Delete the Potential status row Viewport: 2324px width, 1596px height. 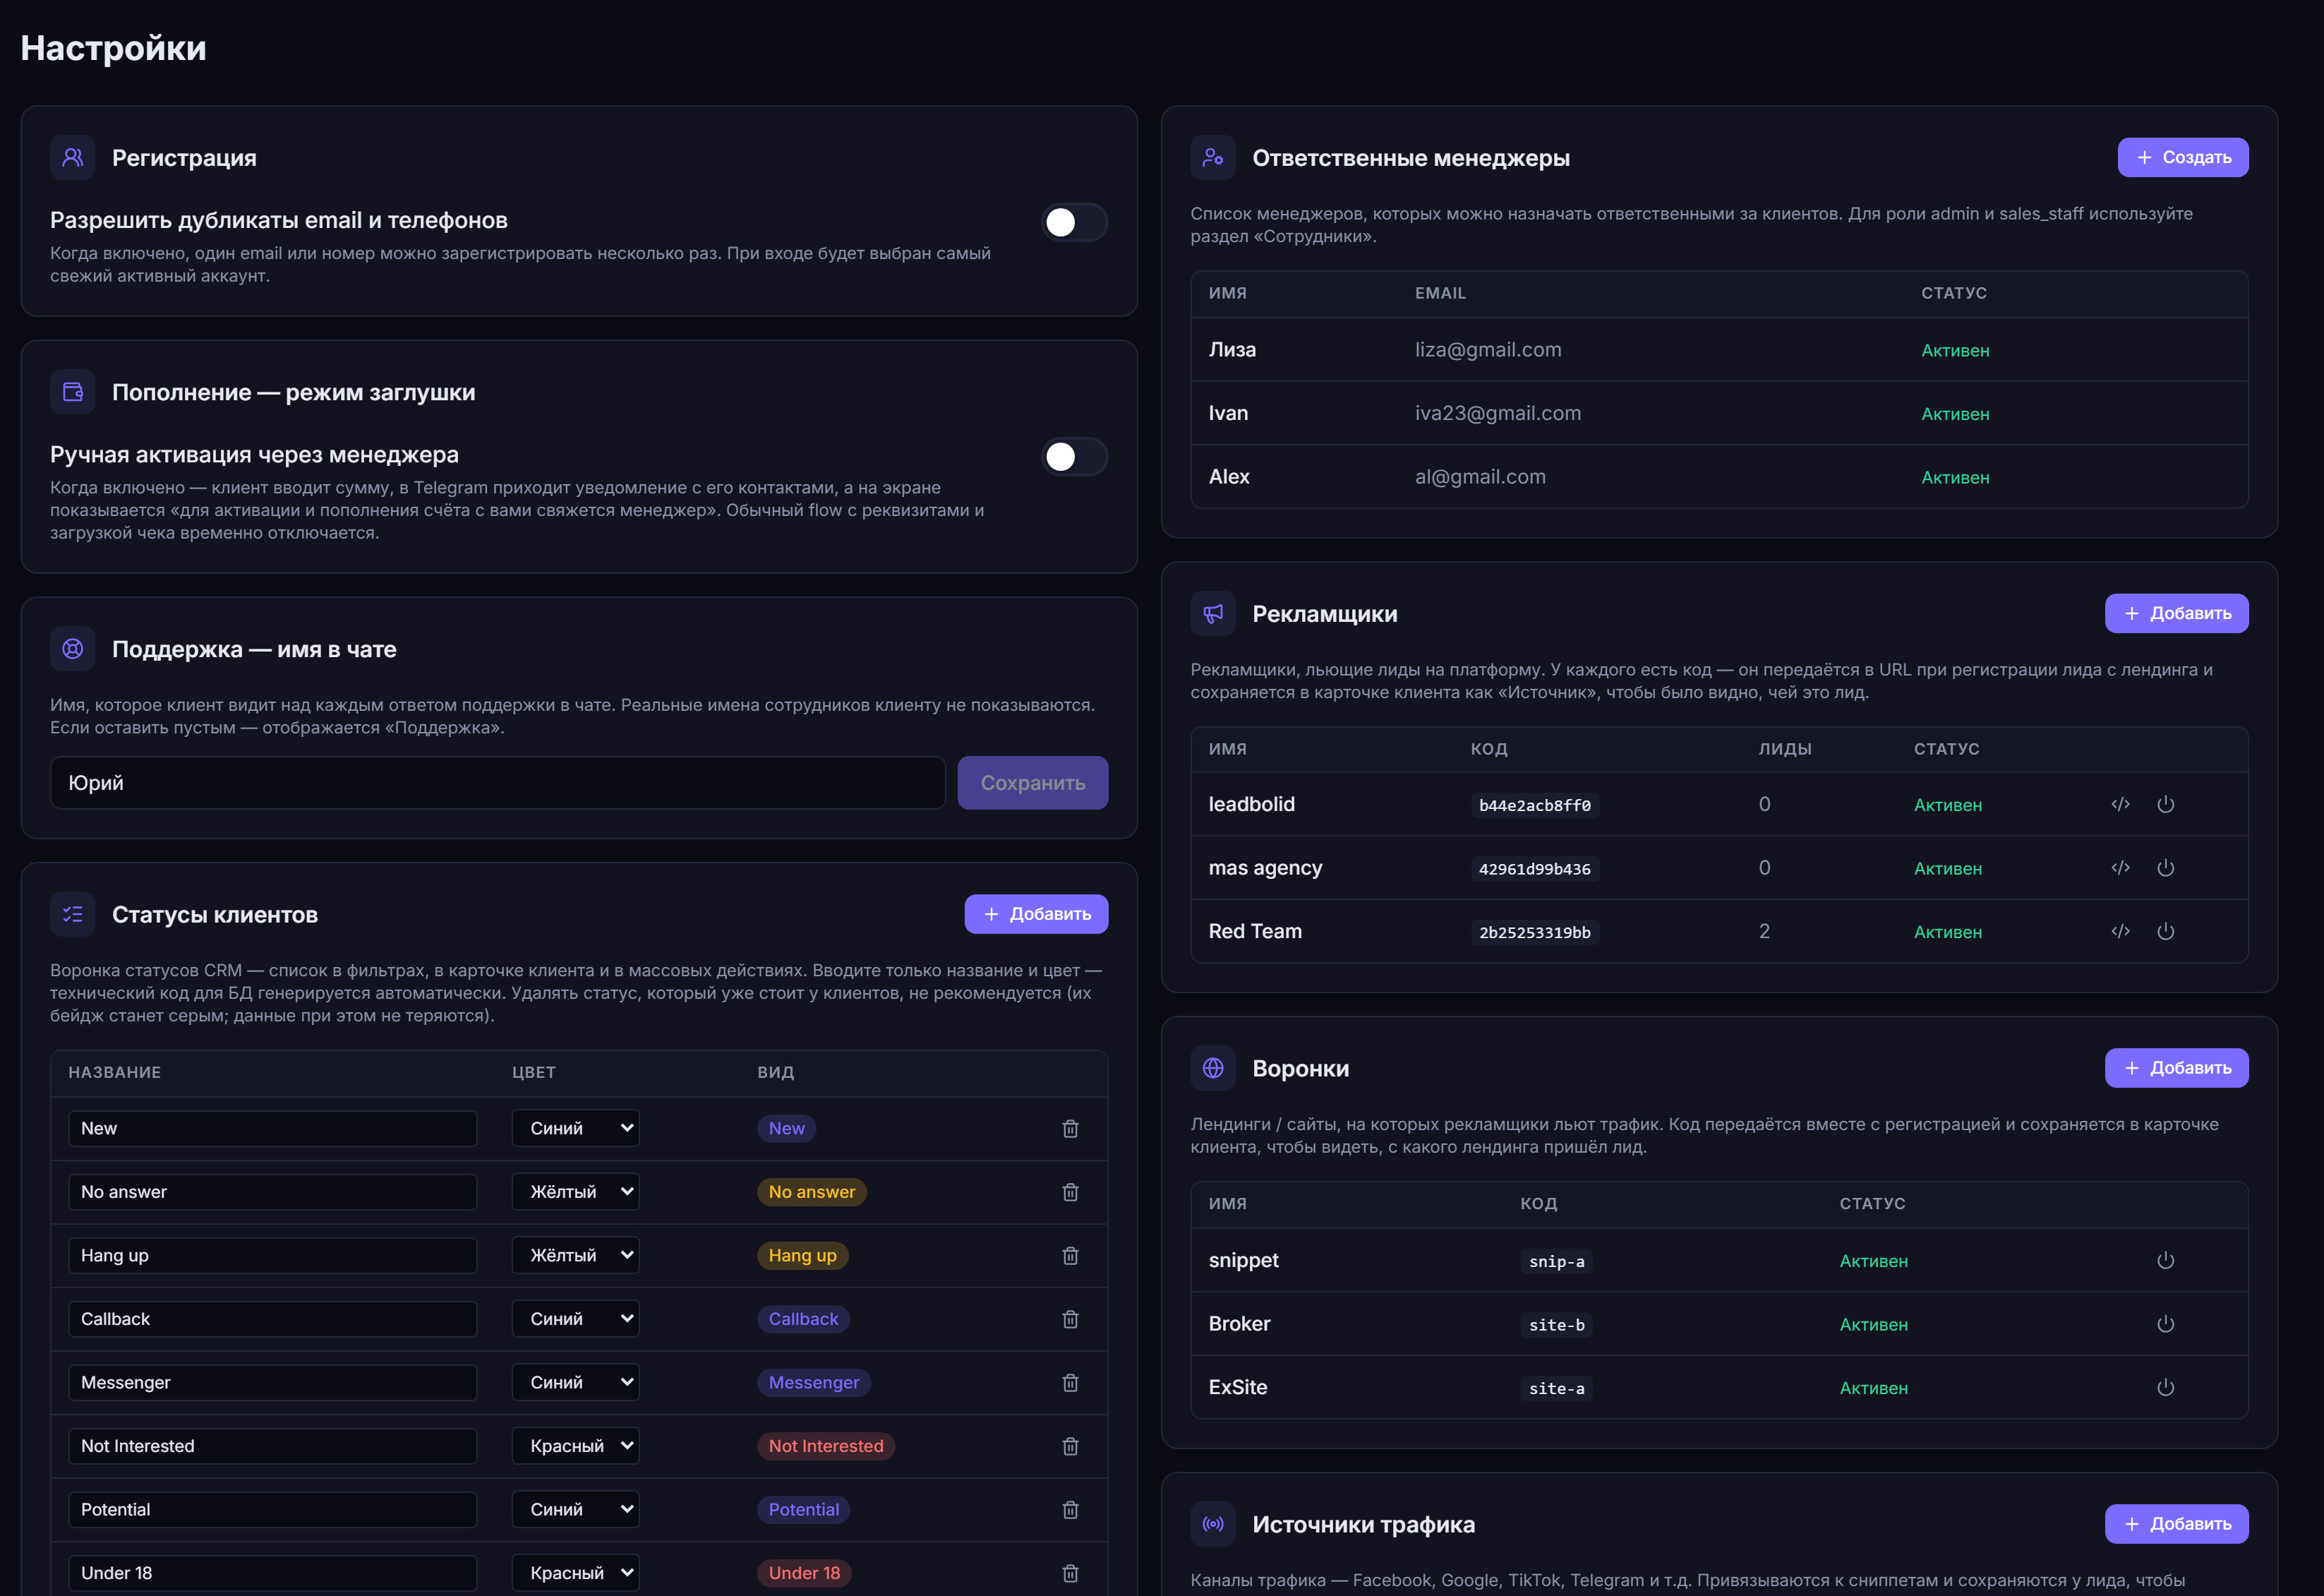point(1070,1509)
